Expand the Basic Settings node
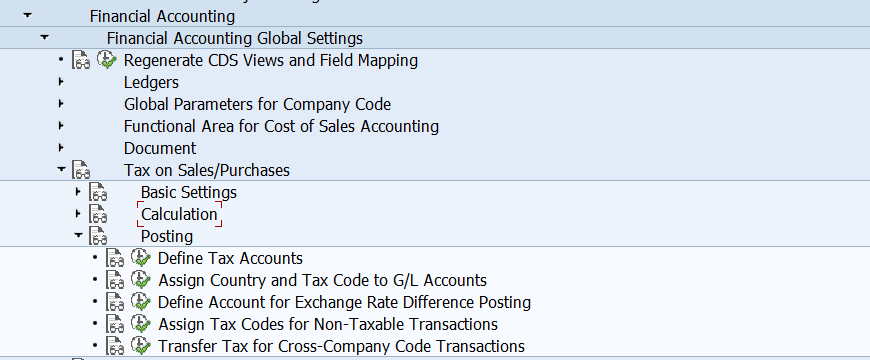The width and height of the screenshot is (870, 360). (x=78, y=192)
